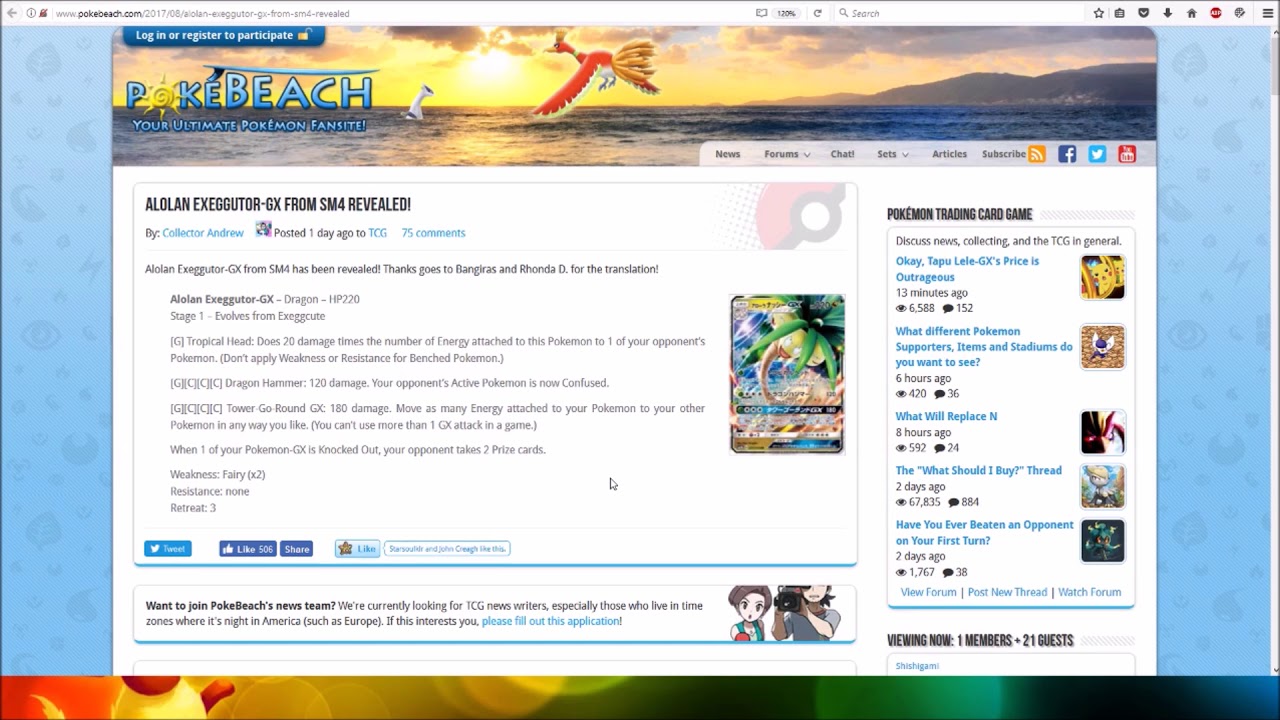Viewport: 1280px width, 720px height.
Task: Open the YouTube icon in navigation bar
Action: tap(1127, 154)
